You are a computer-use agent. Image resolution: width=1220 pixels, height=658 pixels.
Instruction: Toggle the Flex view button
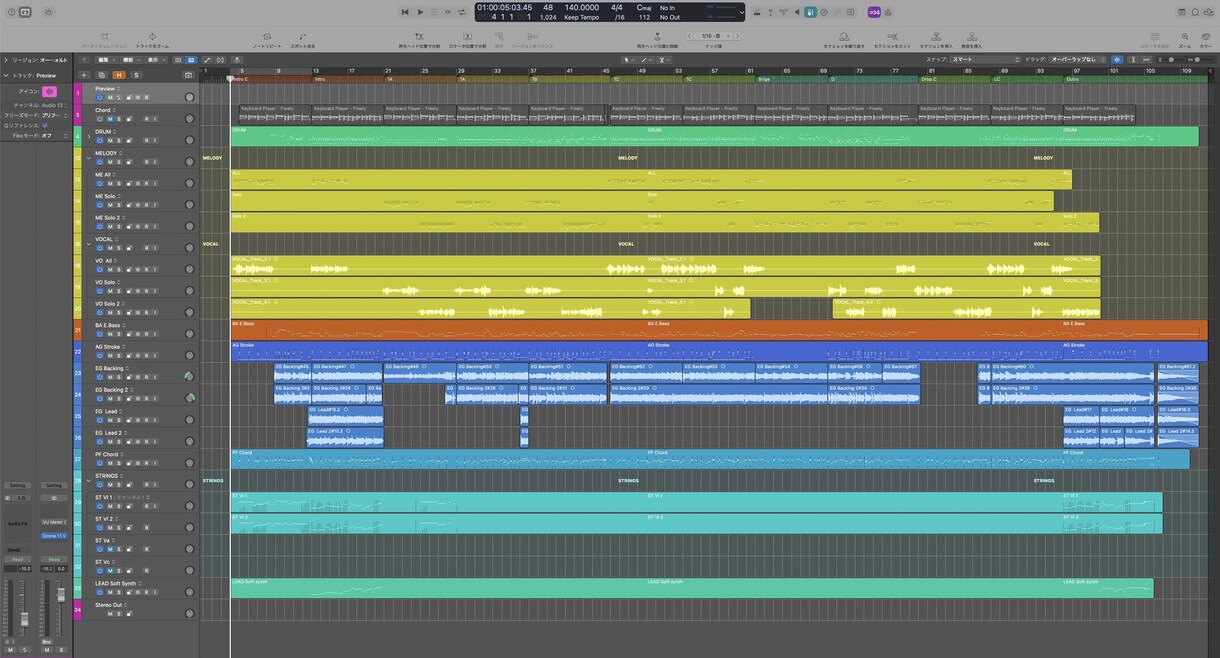tap(220, 60)
